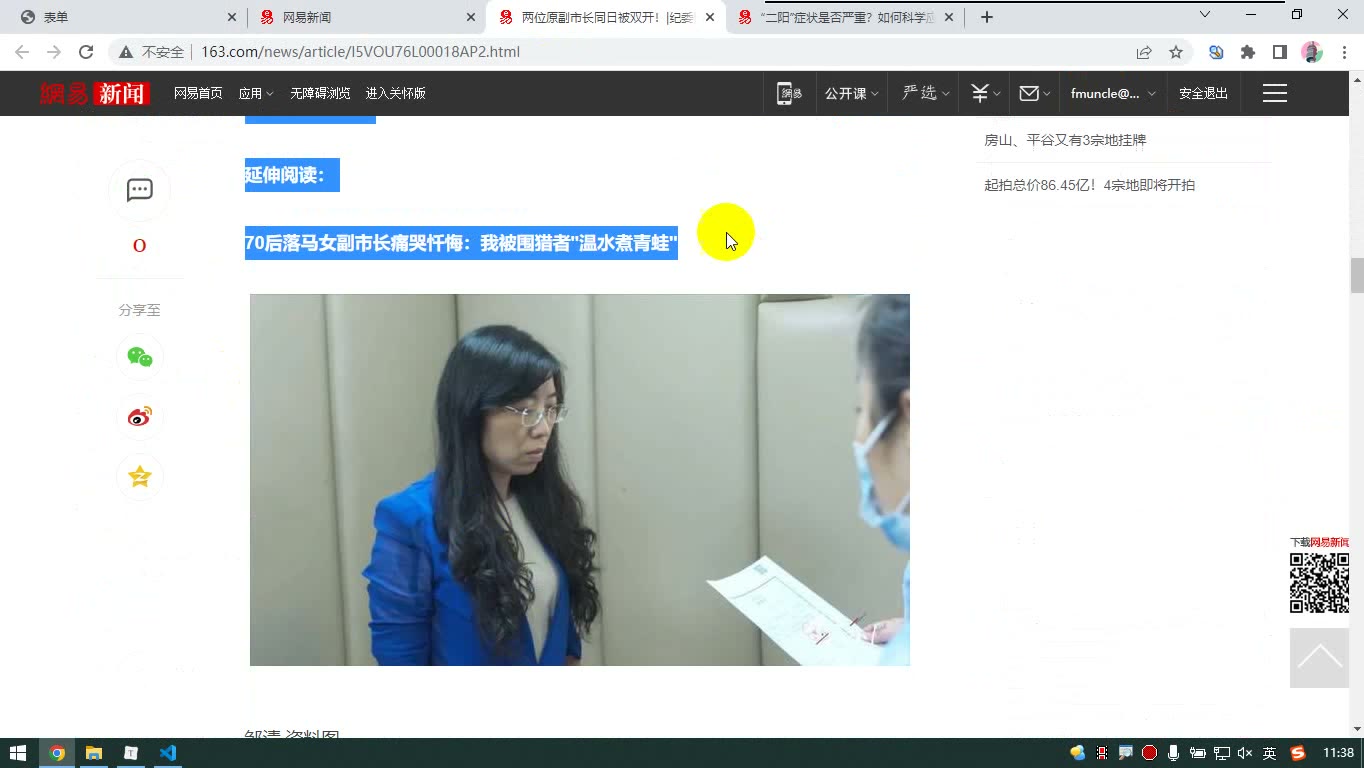Screen dimensions: 1364x768
Task: Open Chrome from the taskbar
Action: pos(57,753)
